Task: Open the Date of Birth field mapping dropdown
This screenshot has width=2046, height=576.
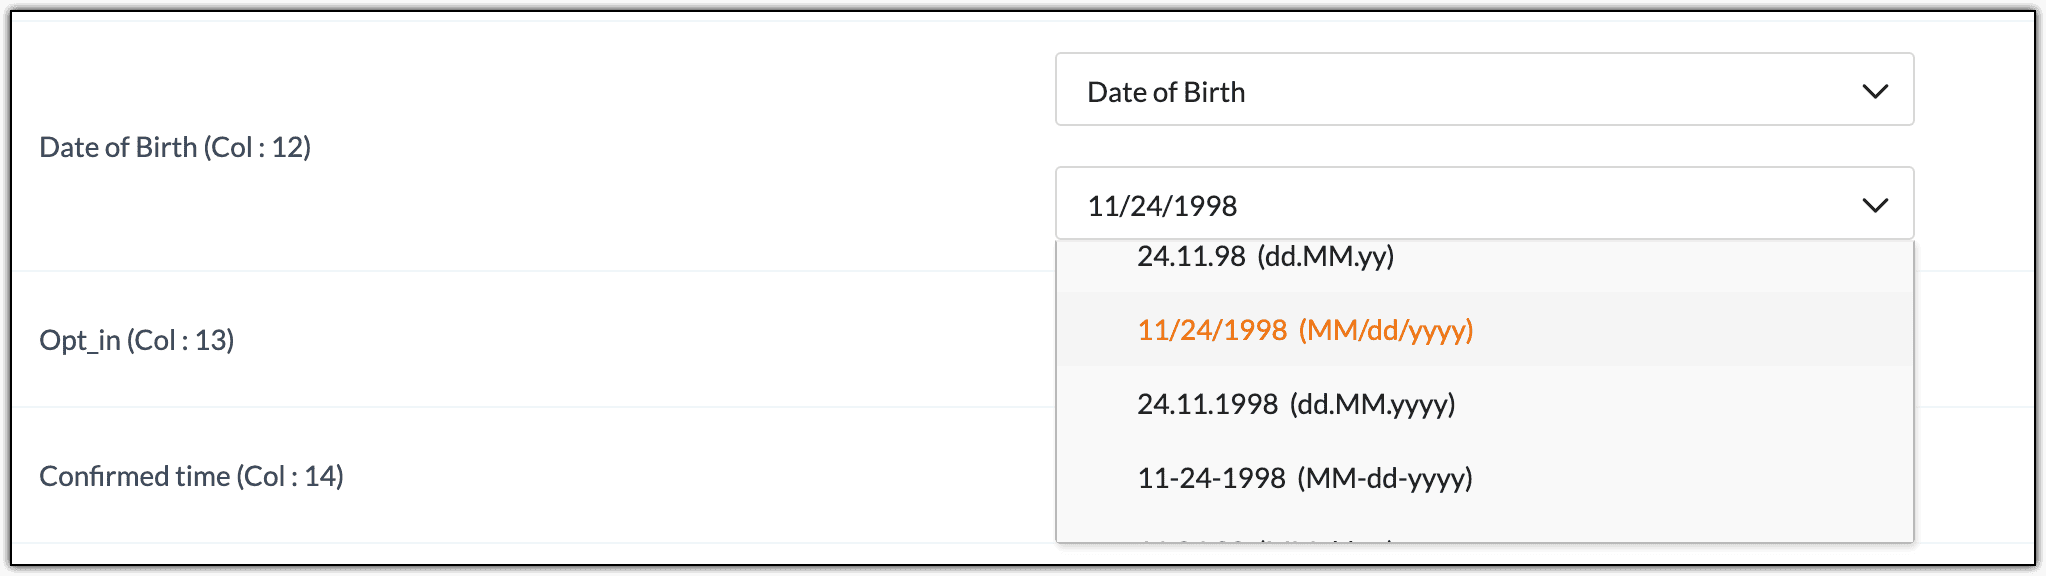Action: point(1484,90)
